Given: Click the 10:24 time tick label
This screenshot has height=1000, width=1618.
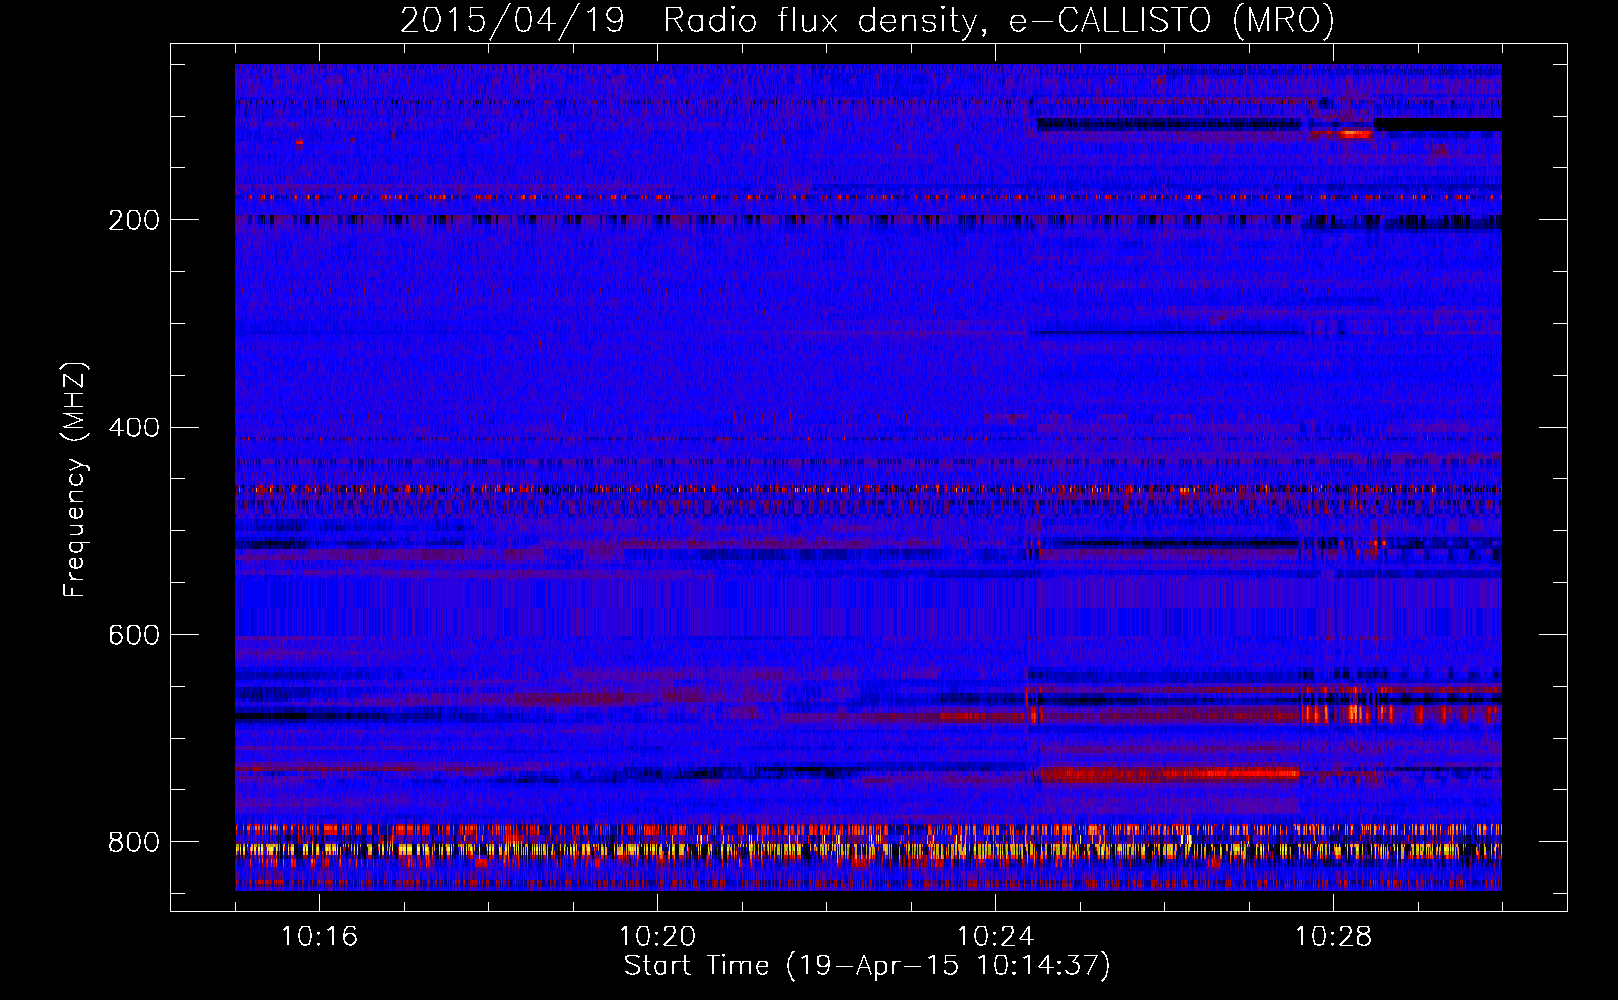Looking at the screenshot, I should pos(995,937).
